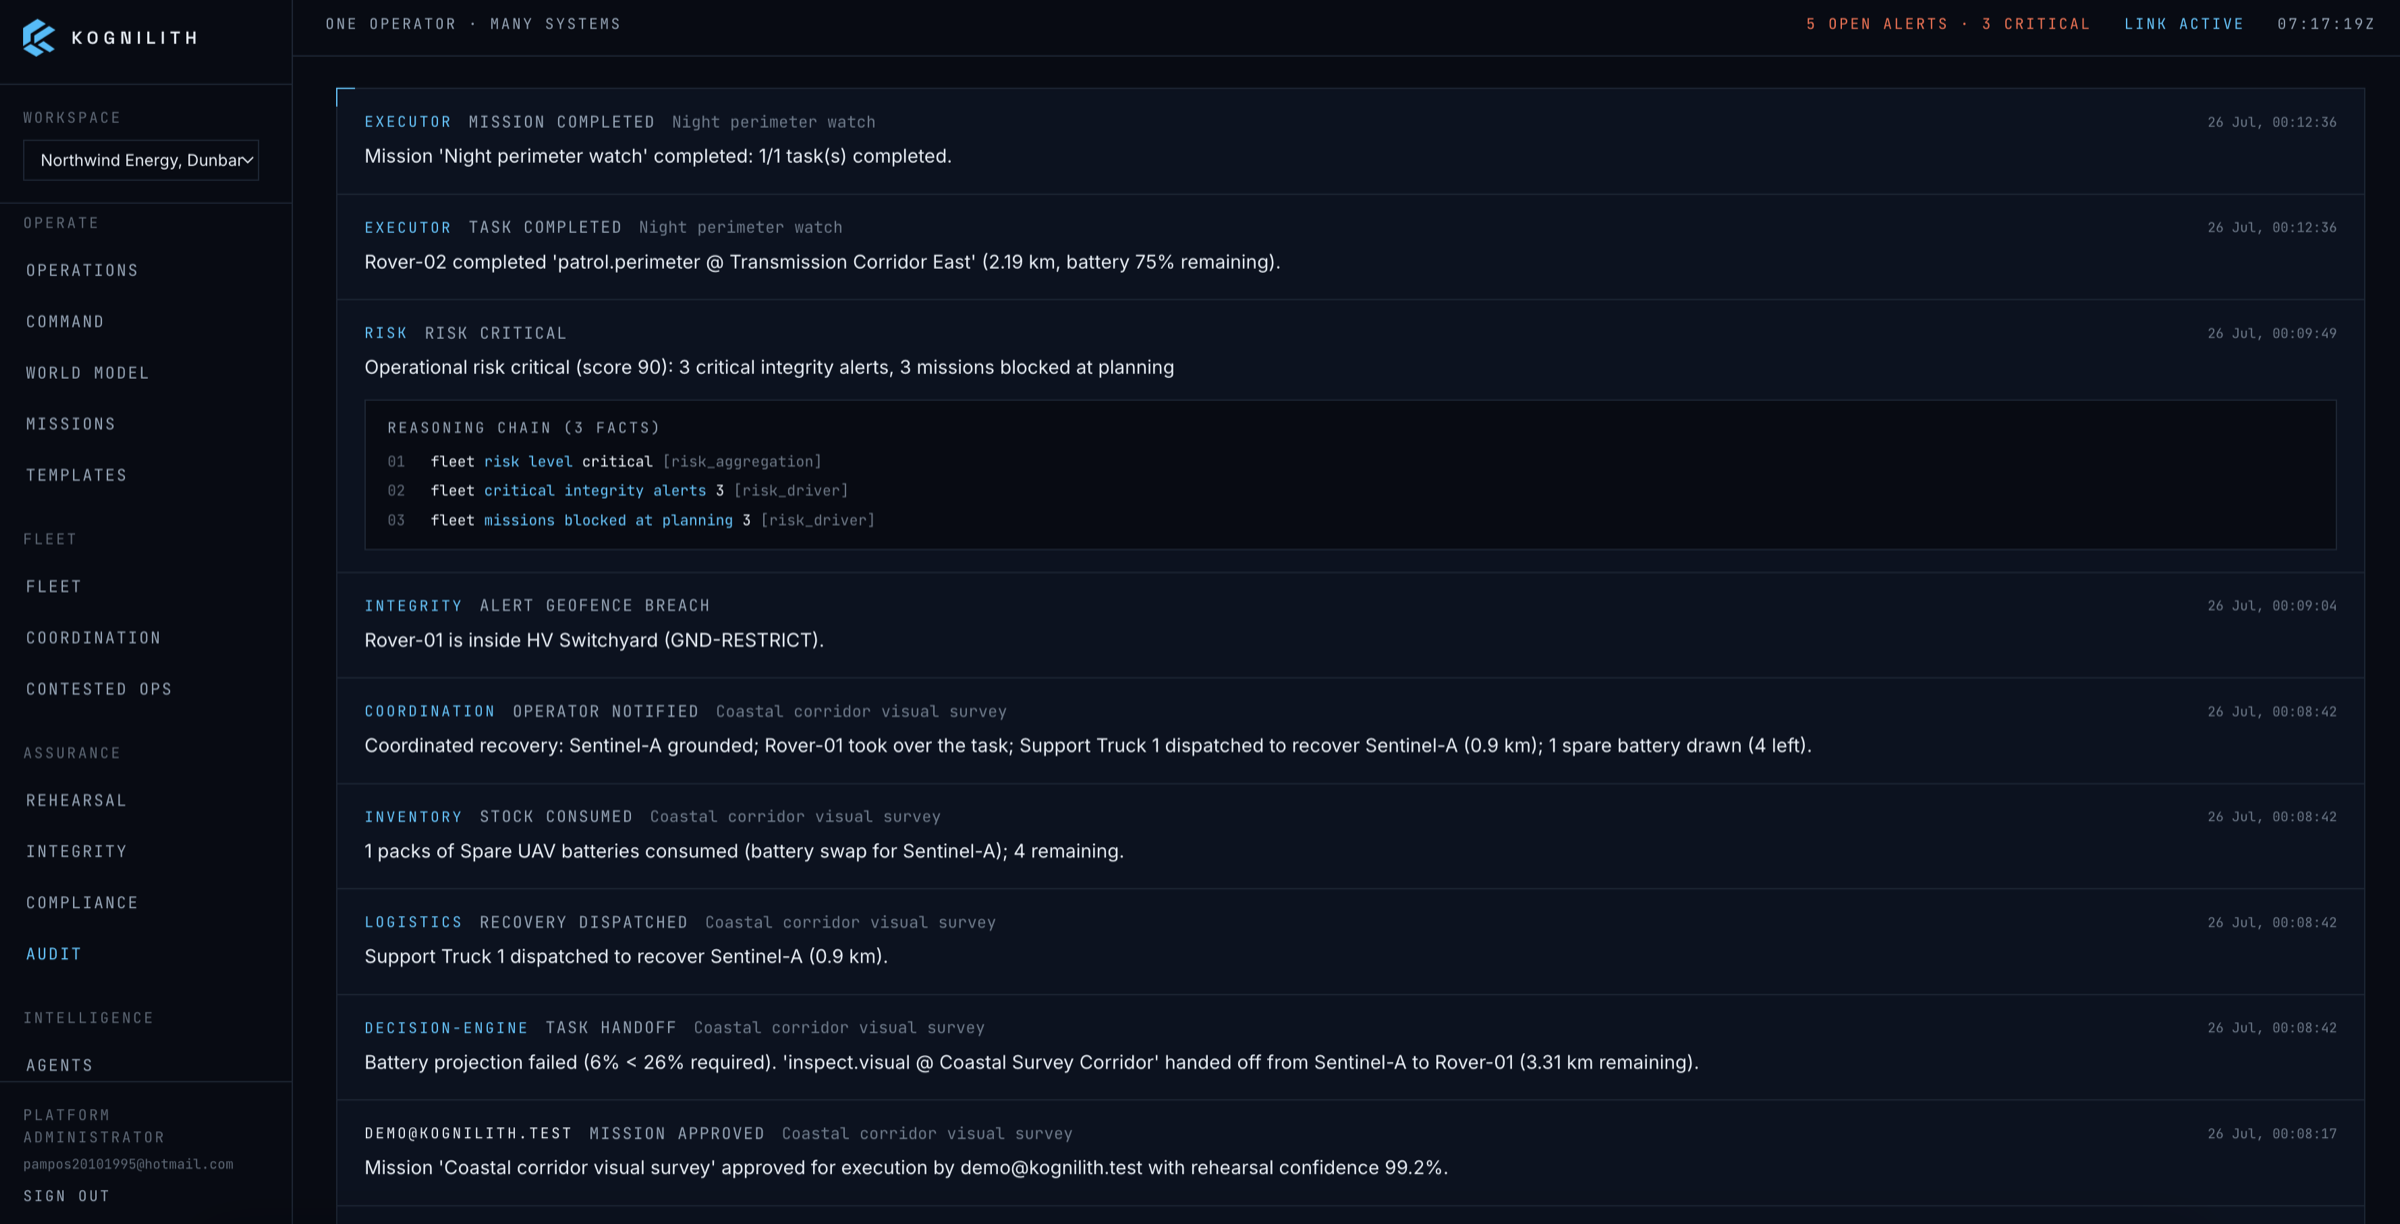This screenshot has height=1224, width=2400.
Task: Open the Command page
Action: coord(65,321)
